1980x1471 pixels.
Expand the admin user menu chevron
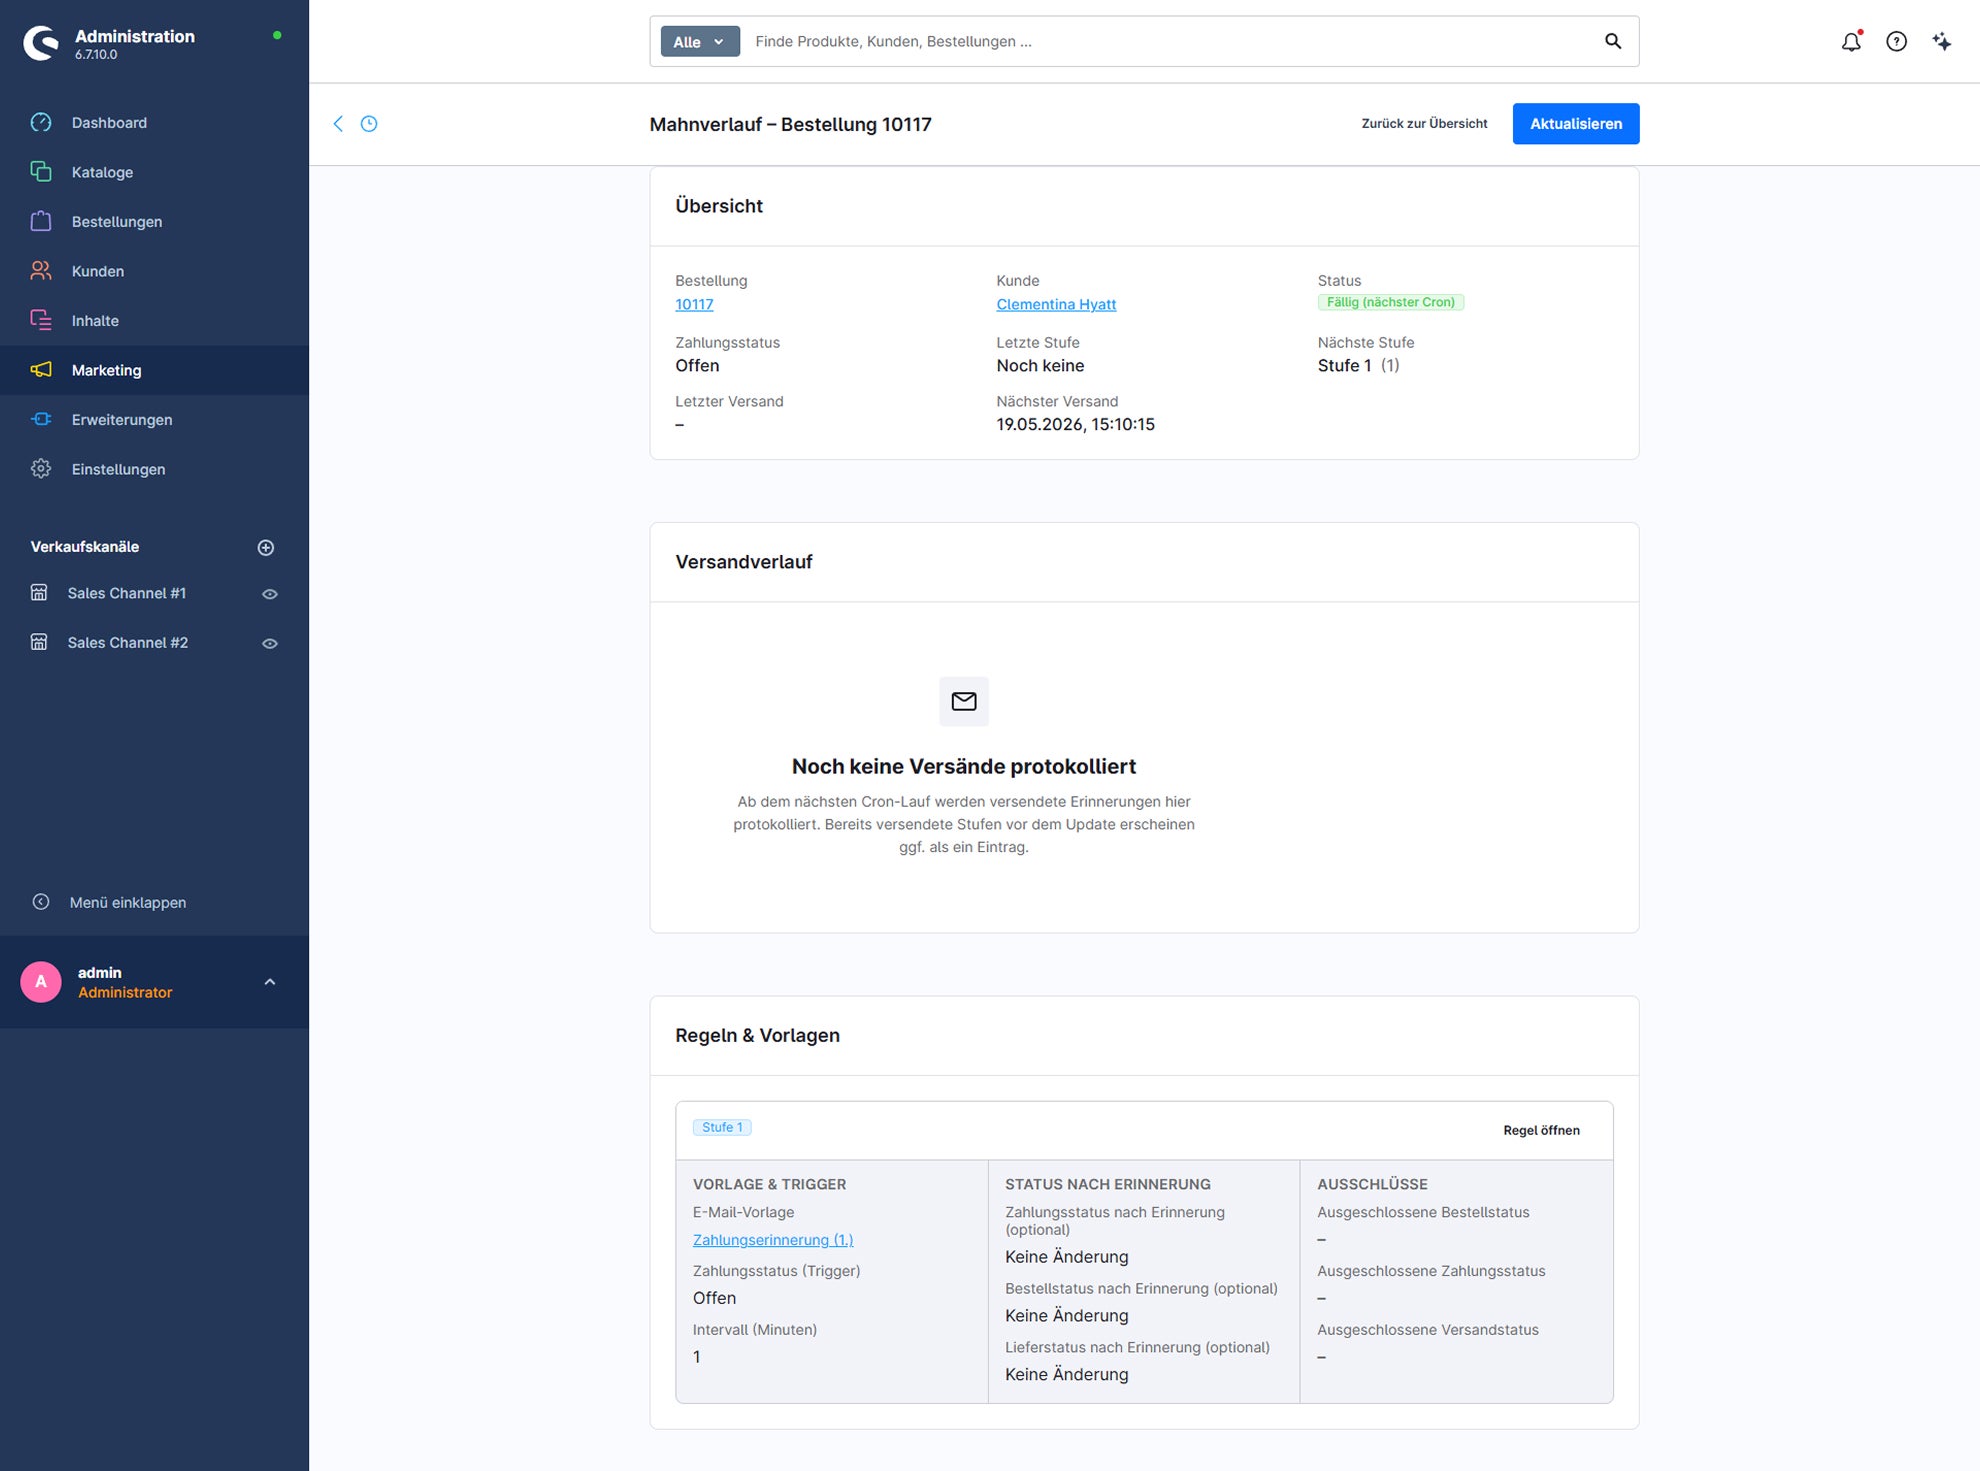pos(270,982)
